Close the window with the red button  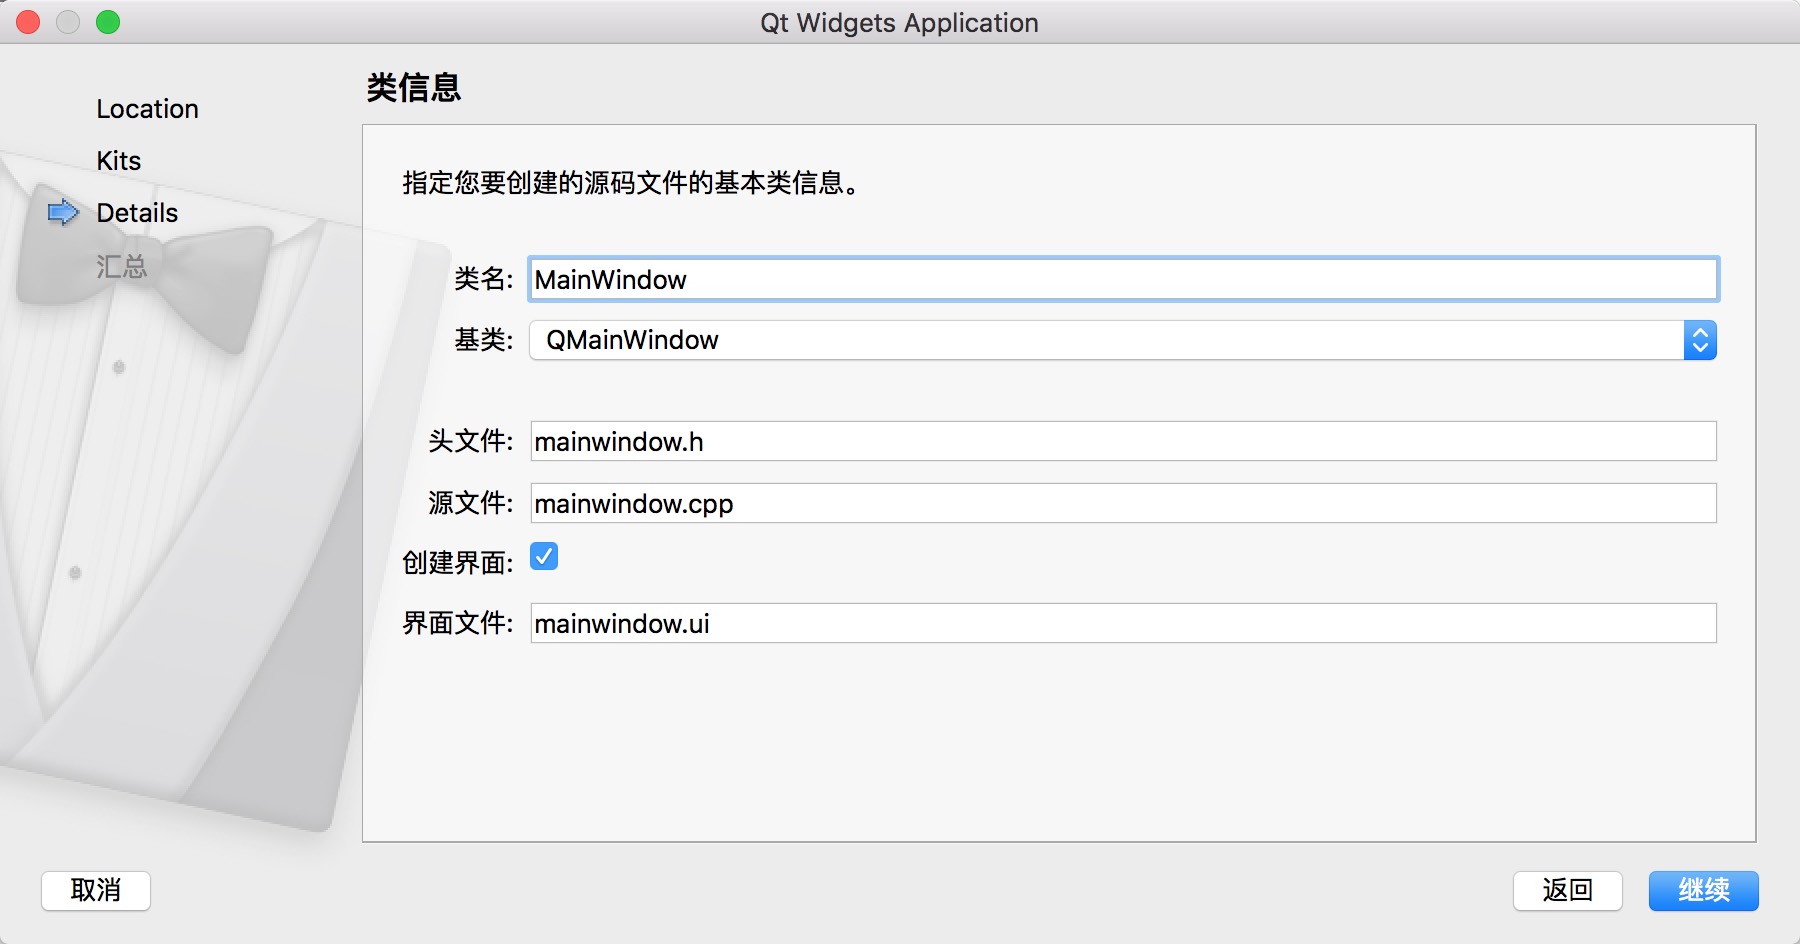point(28,22)
